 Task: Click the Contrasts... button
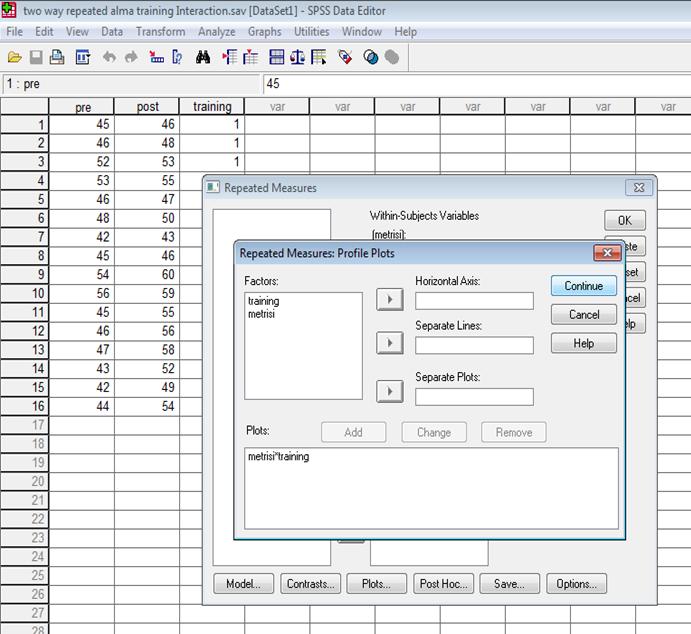pos(310,584)
